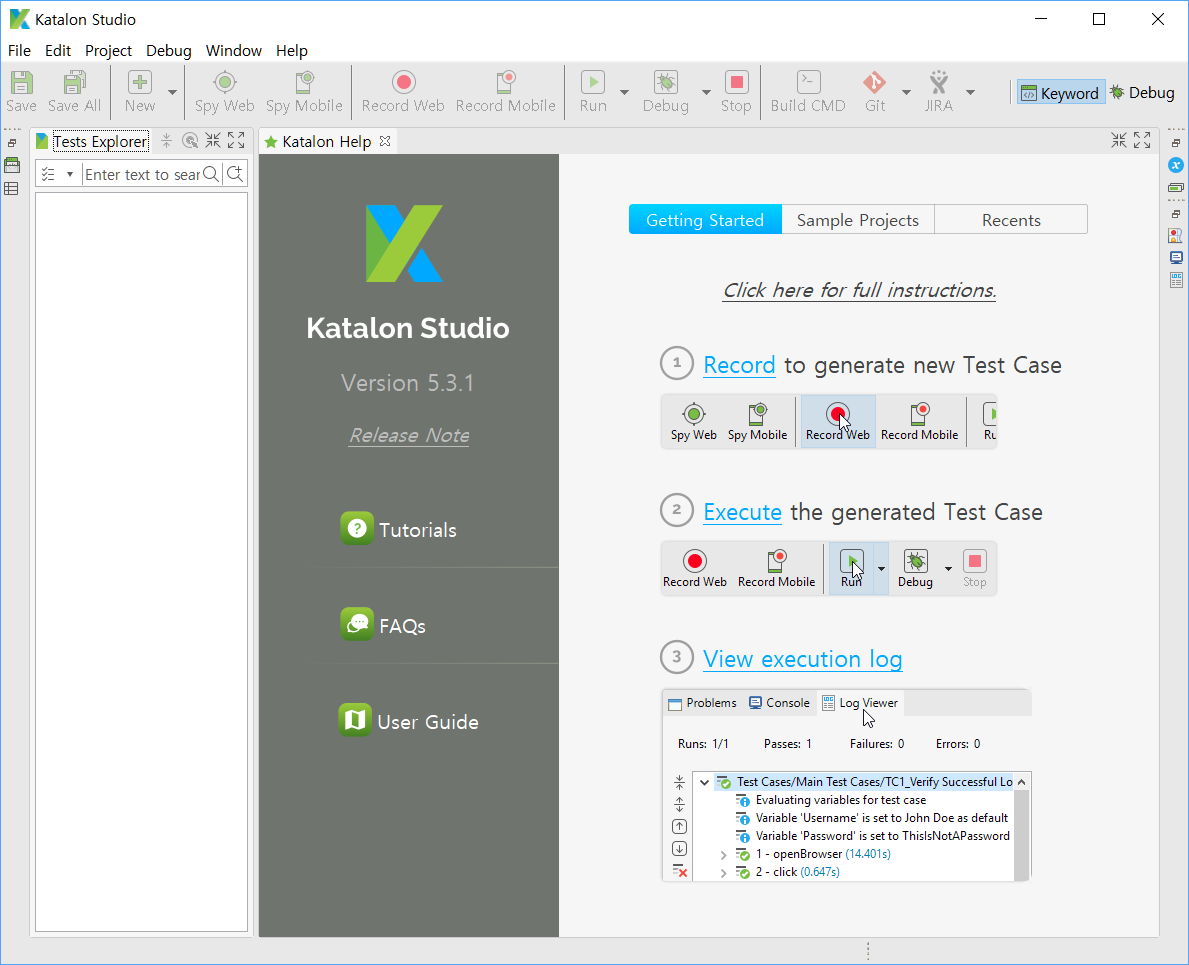Screen dimensions: 1189x965
Task: Click the New item toolbar button
Action: 140,92
